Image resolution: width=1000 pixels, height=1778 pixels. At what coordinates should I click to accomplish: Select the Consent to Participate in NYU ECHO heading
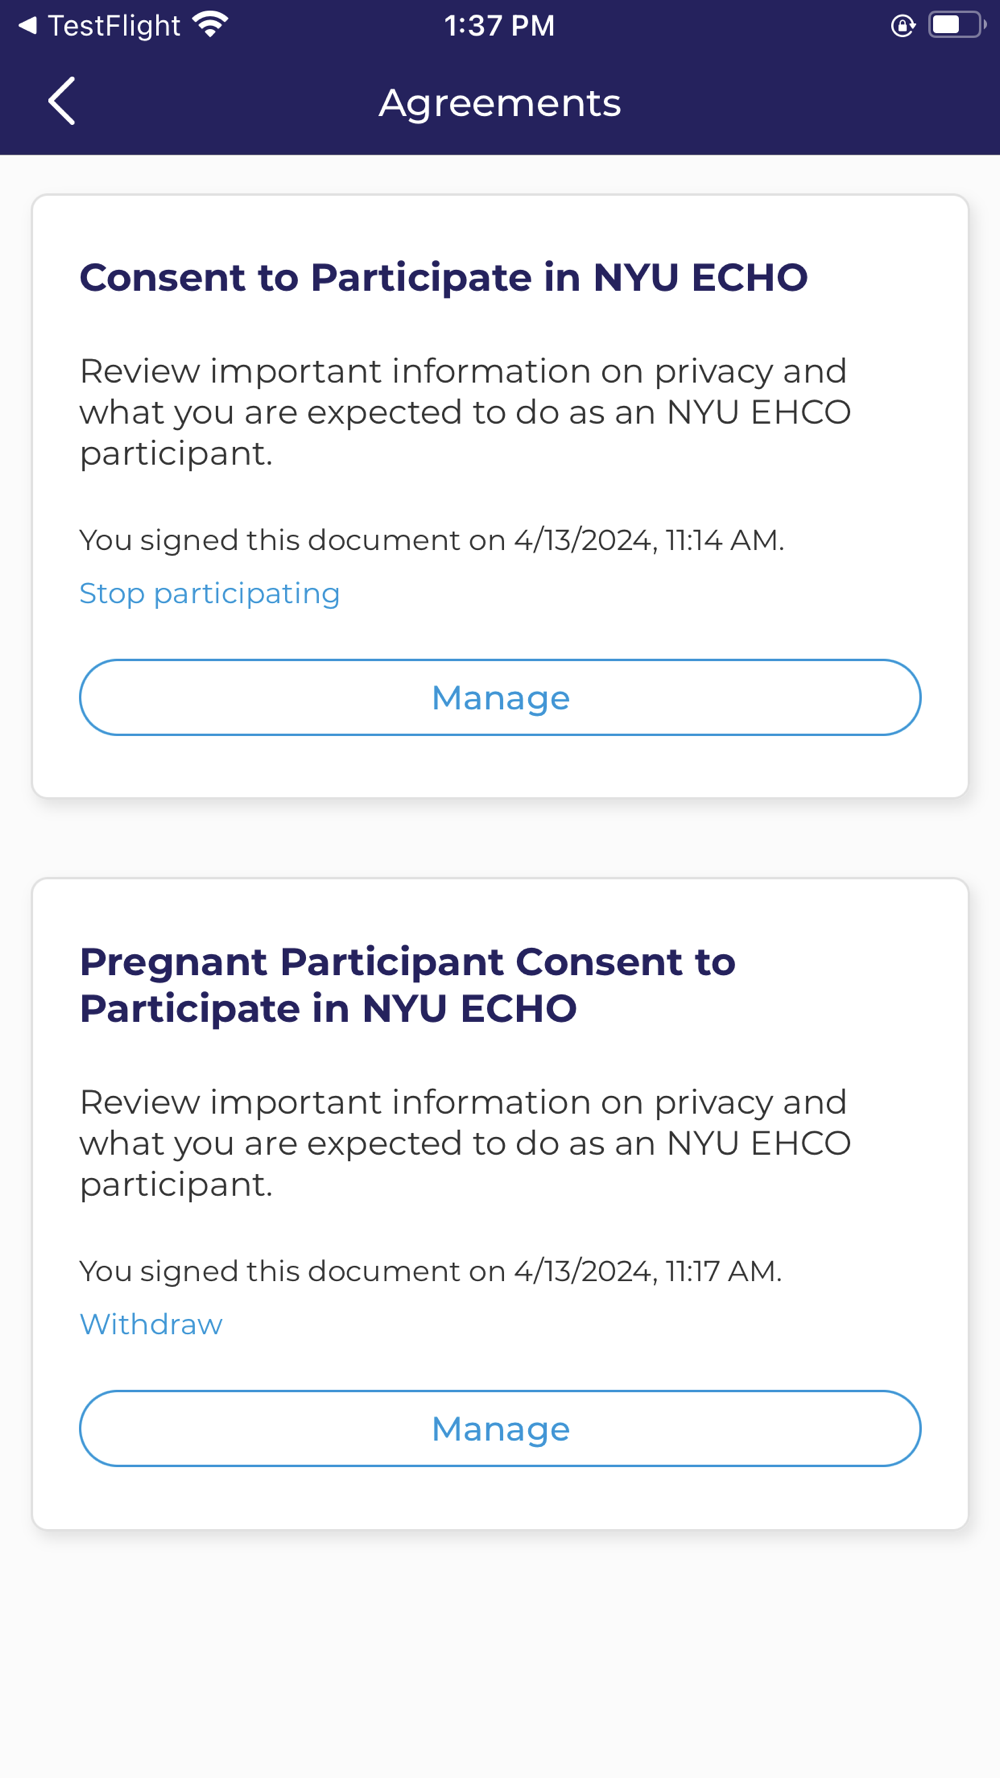click(443, 277)
